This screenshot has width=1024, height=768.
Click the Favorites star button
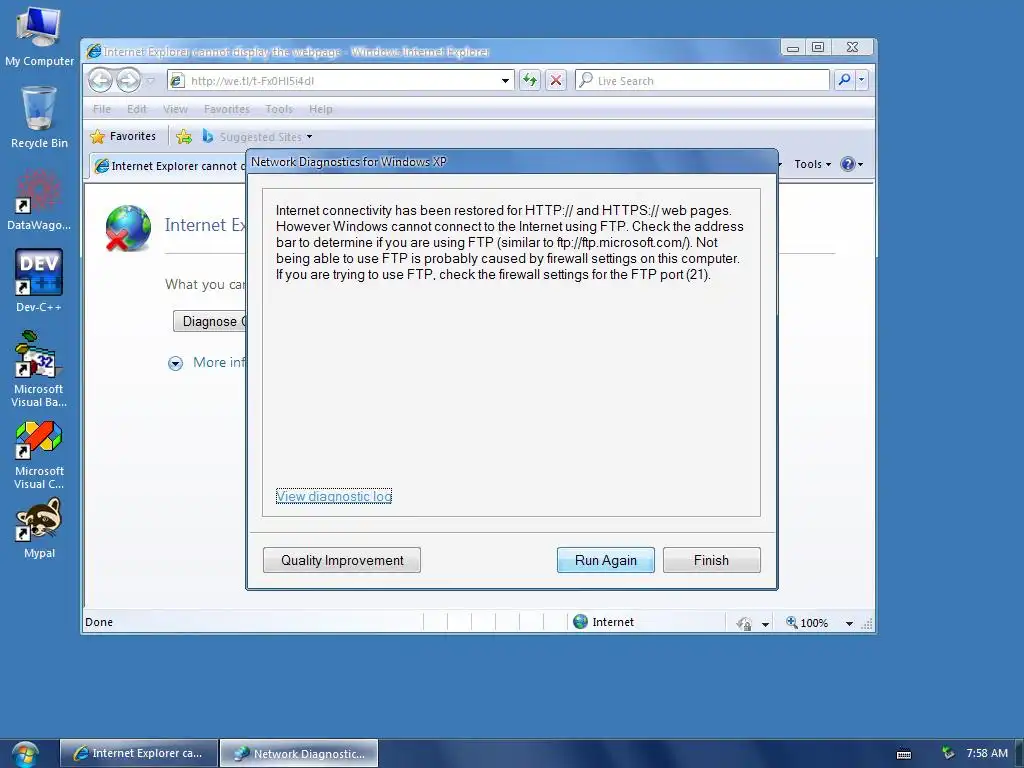coord(124,136)
